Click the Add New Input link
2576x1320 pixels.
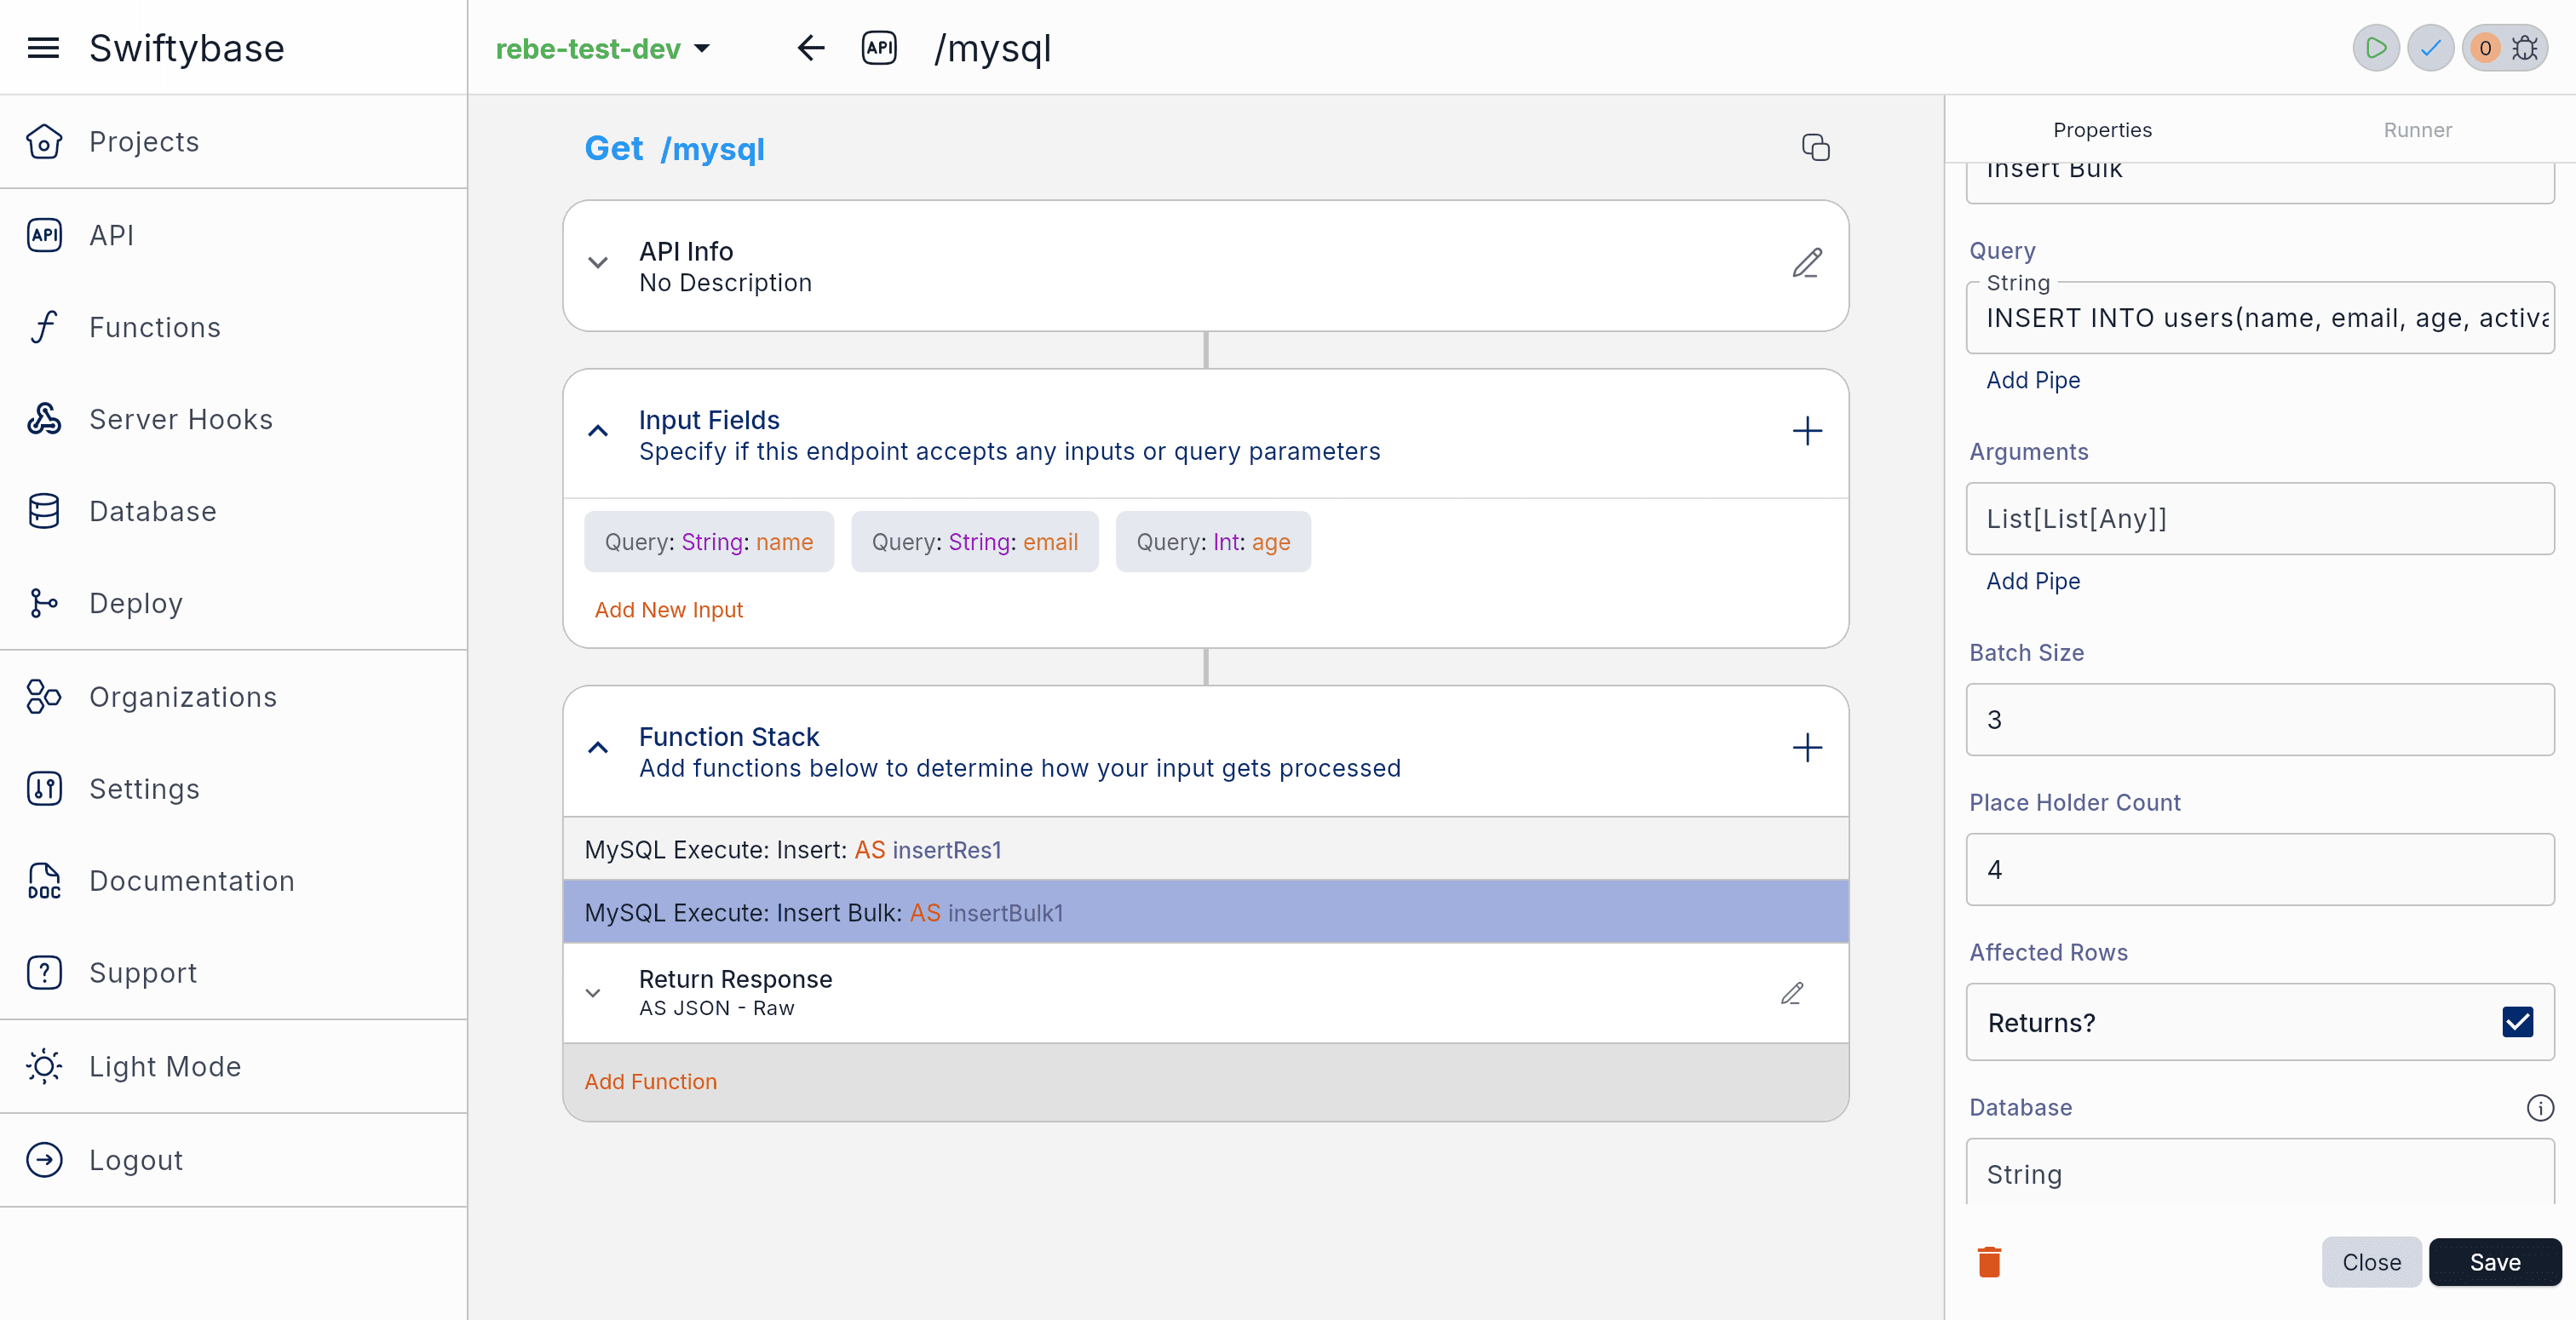(669, 610)
